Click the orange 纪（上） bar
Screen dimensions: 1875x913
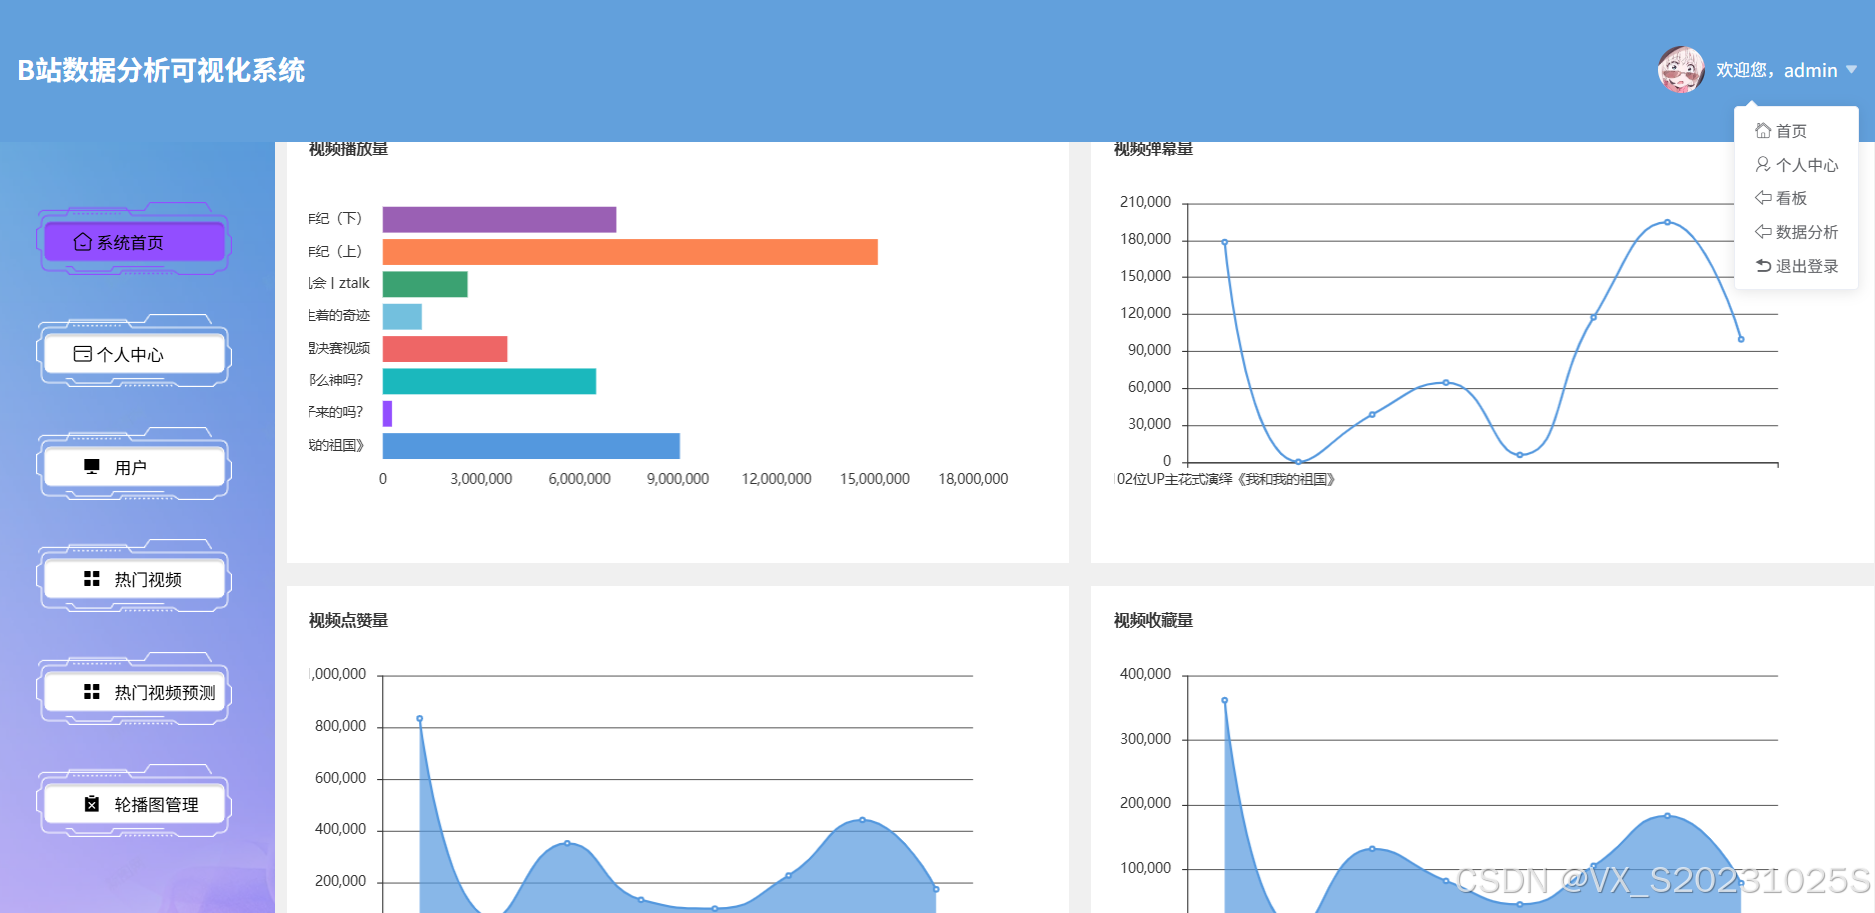click(x=630, y=252)
